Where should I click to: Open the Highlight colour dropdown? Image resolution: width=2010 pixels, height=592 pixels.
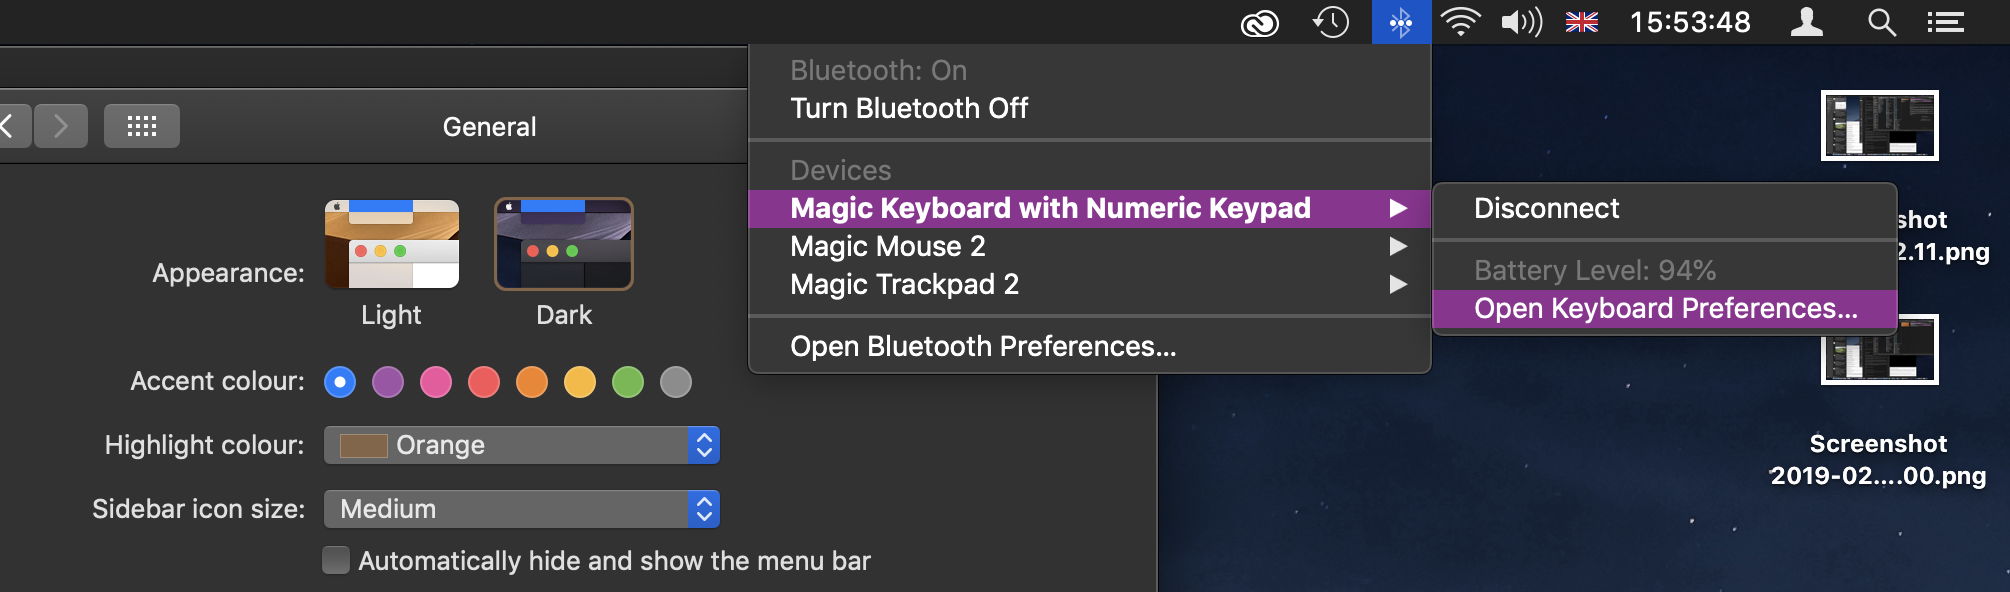521,445
